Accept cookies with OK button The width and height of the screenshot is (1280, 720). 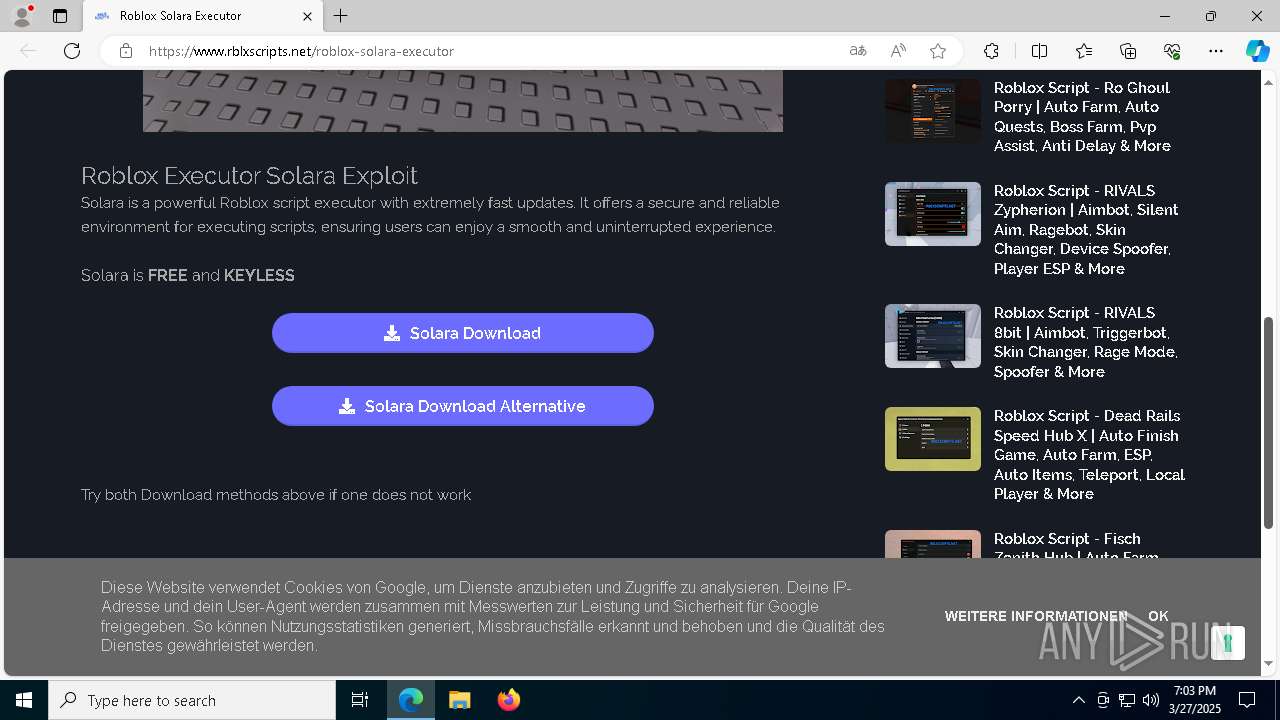coord(1158,616)
